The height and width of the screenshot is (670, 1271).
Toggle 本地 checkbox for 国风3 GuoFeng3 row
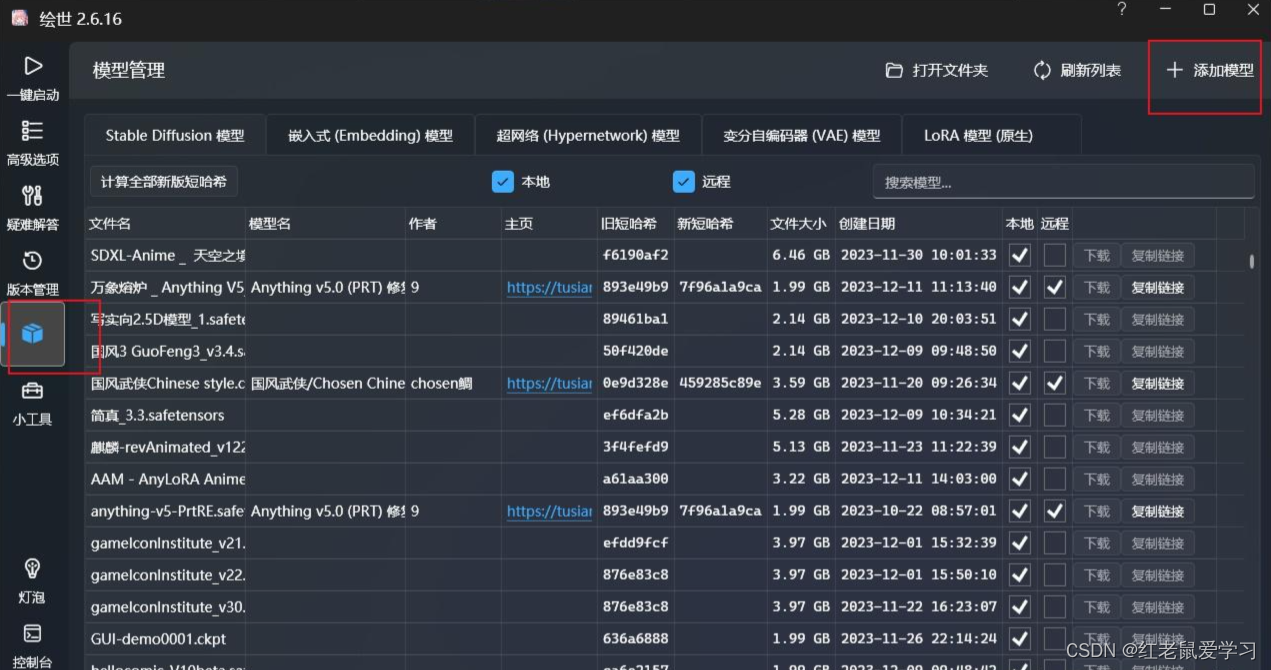click(x=1019, y=351)
